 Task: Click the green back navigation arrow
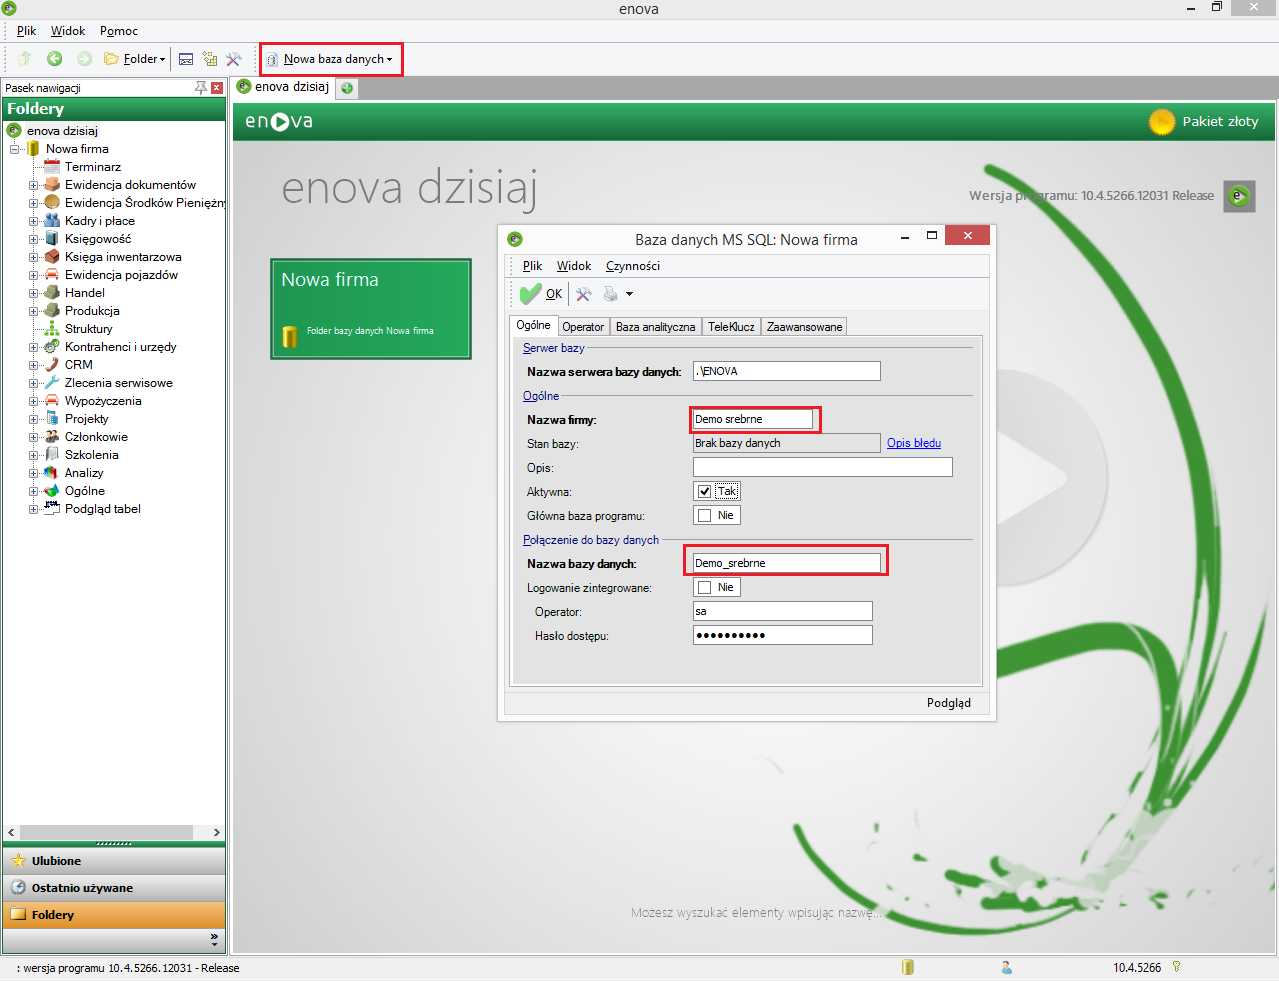(55, 59)
